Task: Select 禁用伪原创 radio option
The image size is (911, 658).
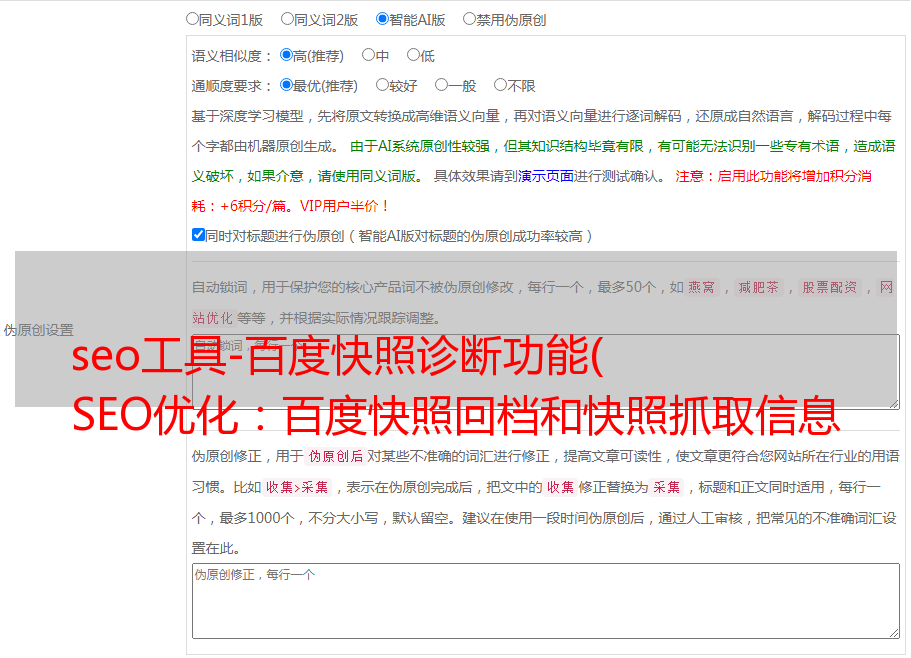Action: point(469,19)
